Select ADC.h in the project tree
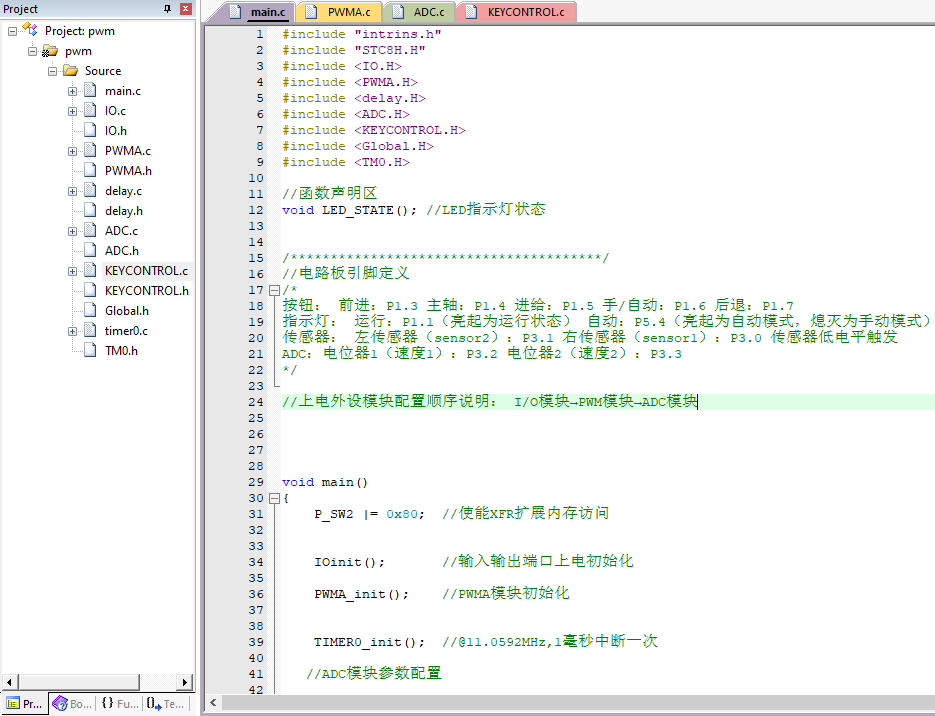The image size is (935, 716). (x=122, y=250)
